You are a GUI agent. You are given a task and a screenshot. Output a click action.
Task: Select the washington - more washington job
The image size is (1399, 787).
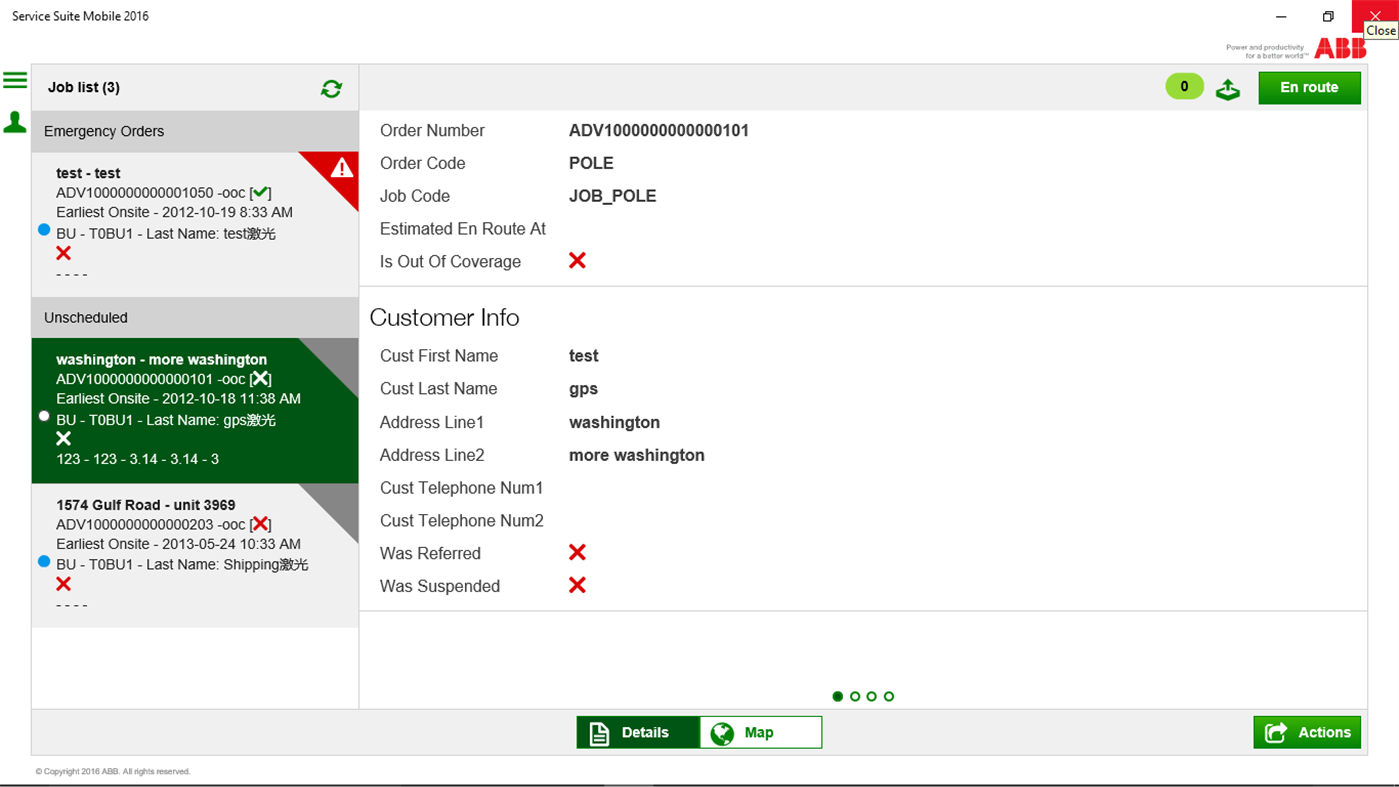(x=195, y=411)
